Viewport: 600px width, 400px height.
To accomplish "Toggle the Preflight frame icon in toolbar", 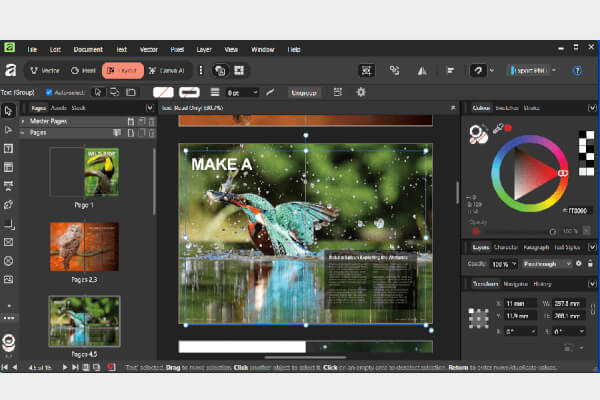I will [x=366, y=70].
